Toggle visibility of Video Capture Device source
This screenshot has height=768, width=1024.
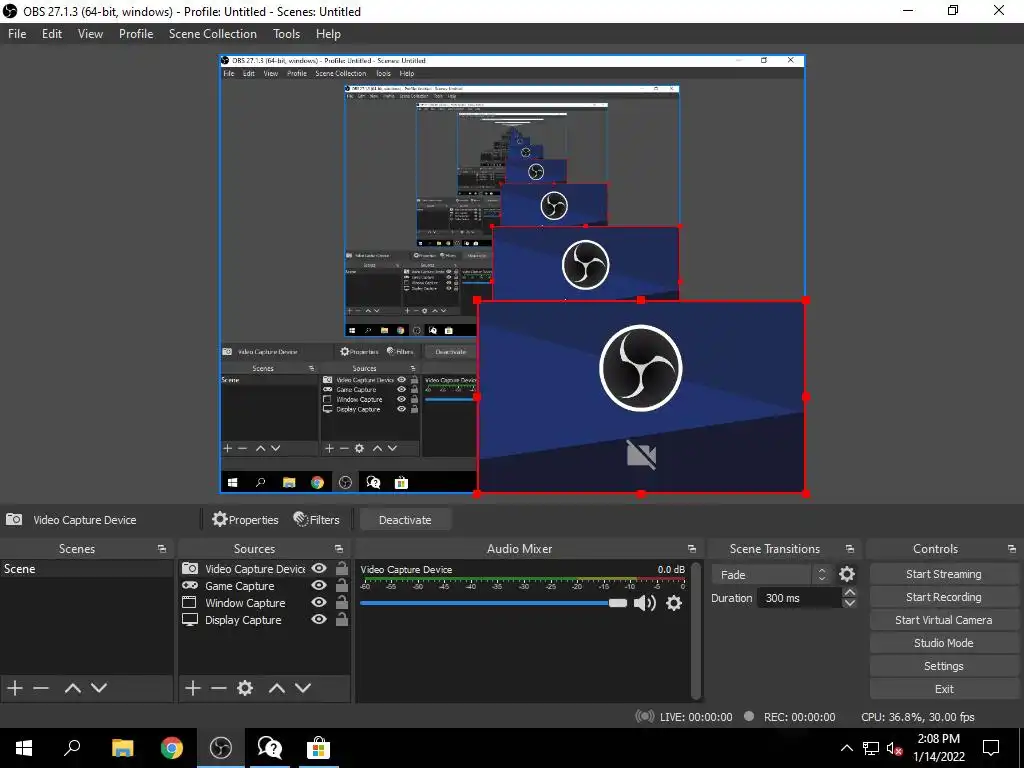pos(319,568)
